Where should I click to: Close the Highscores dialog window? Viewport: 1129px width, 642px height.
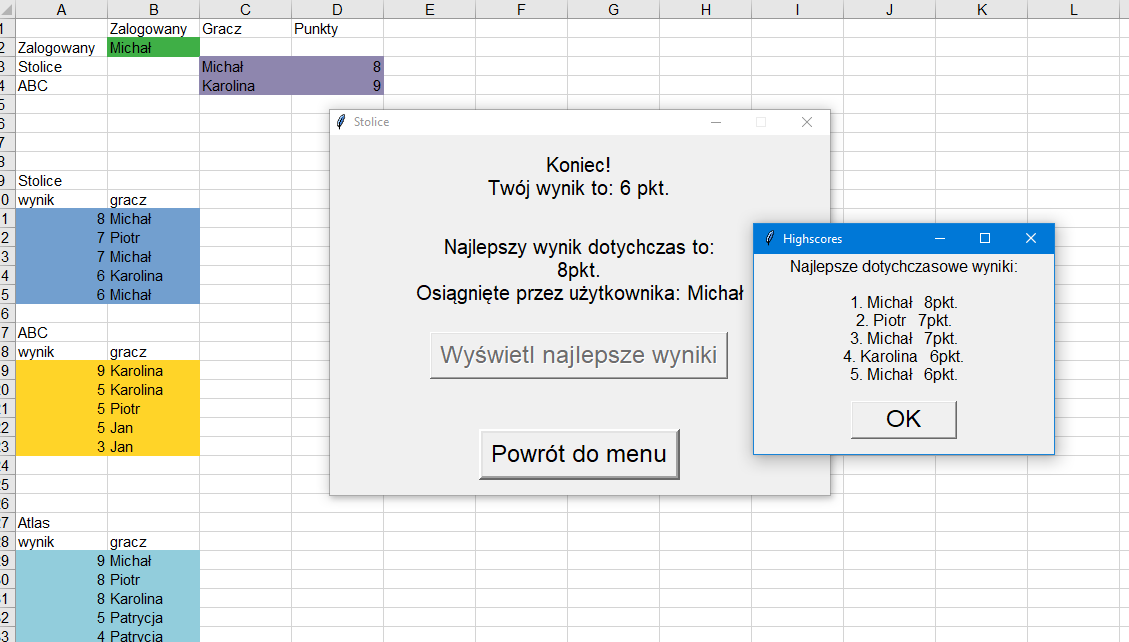coord(1031,239)
